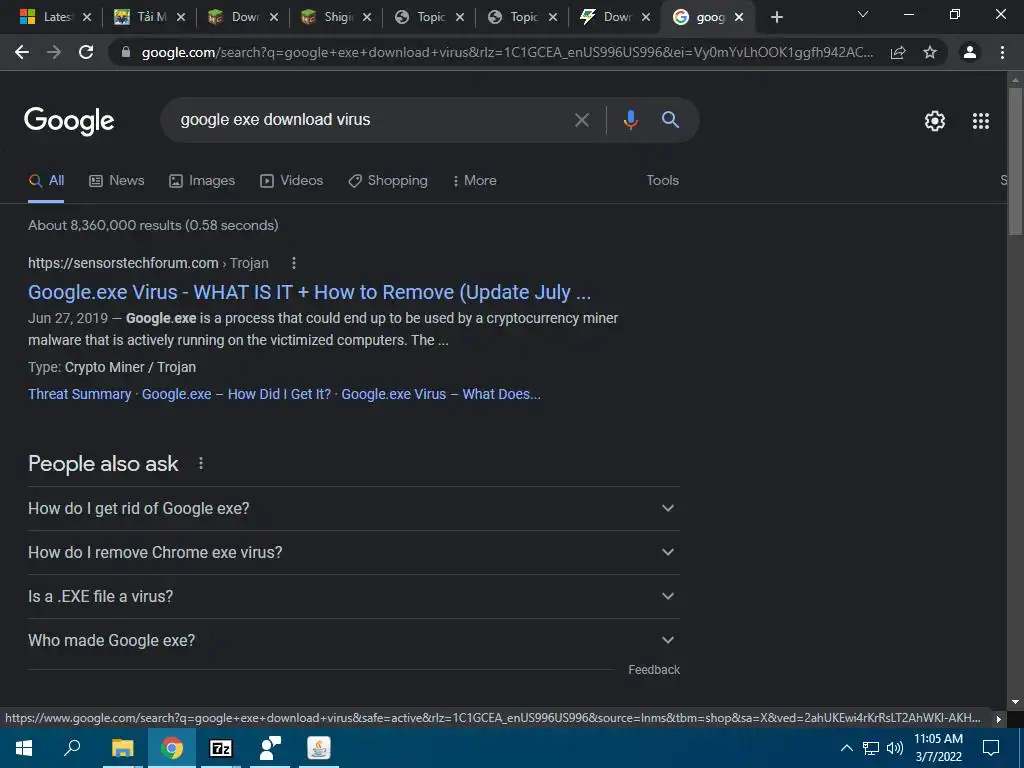1024x768 pixels.
Task: Expand How do I get rid of Google exe
Action: (354, 509)
